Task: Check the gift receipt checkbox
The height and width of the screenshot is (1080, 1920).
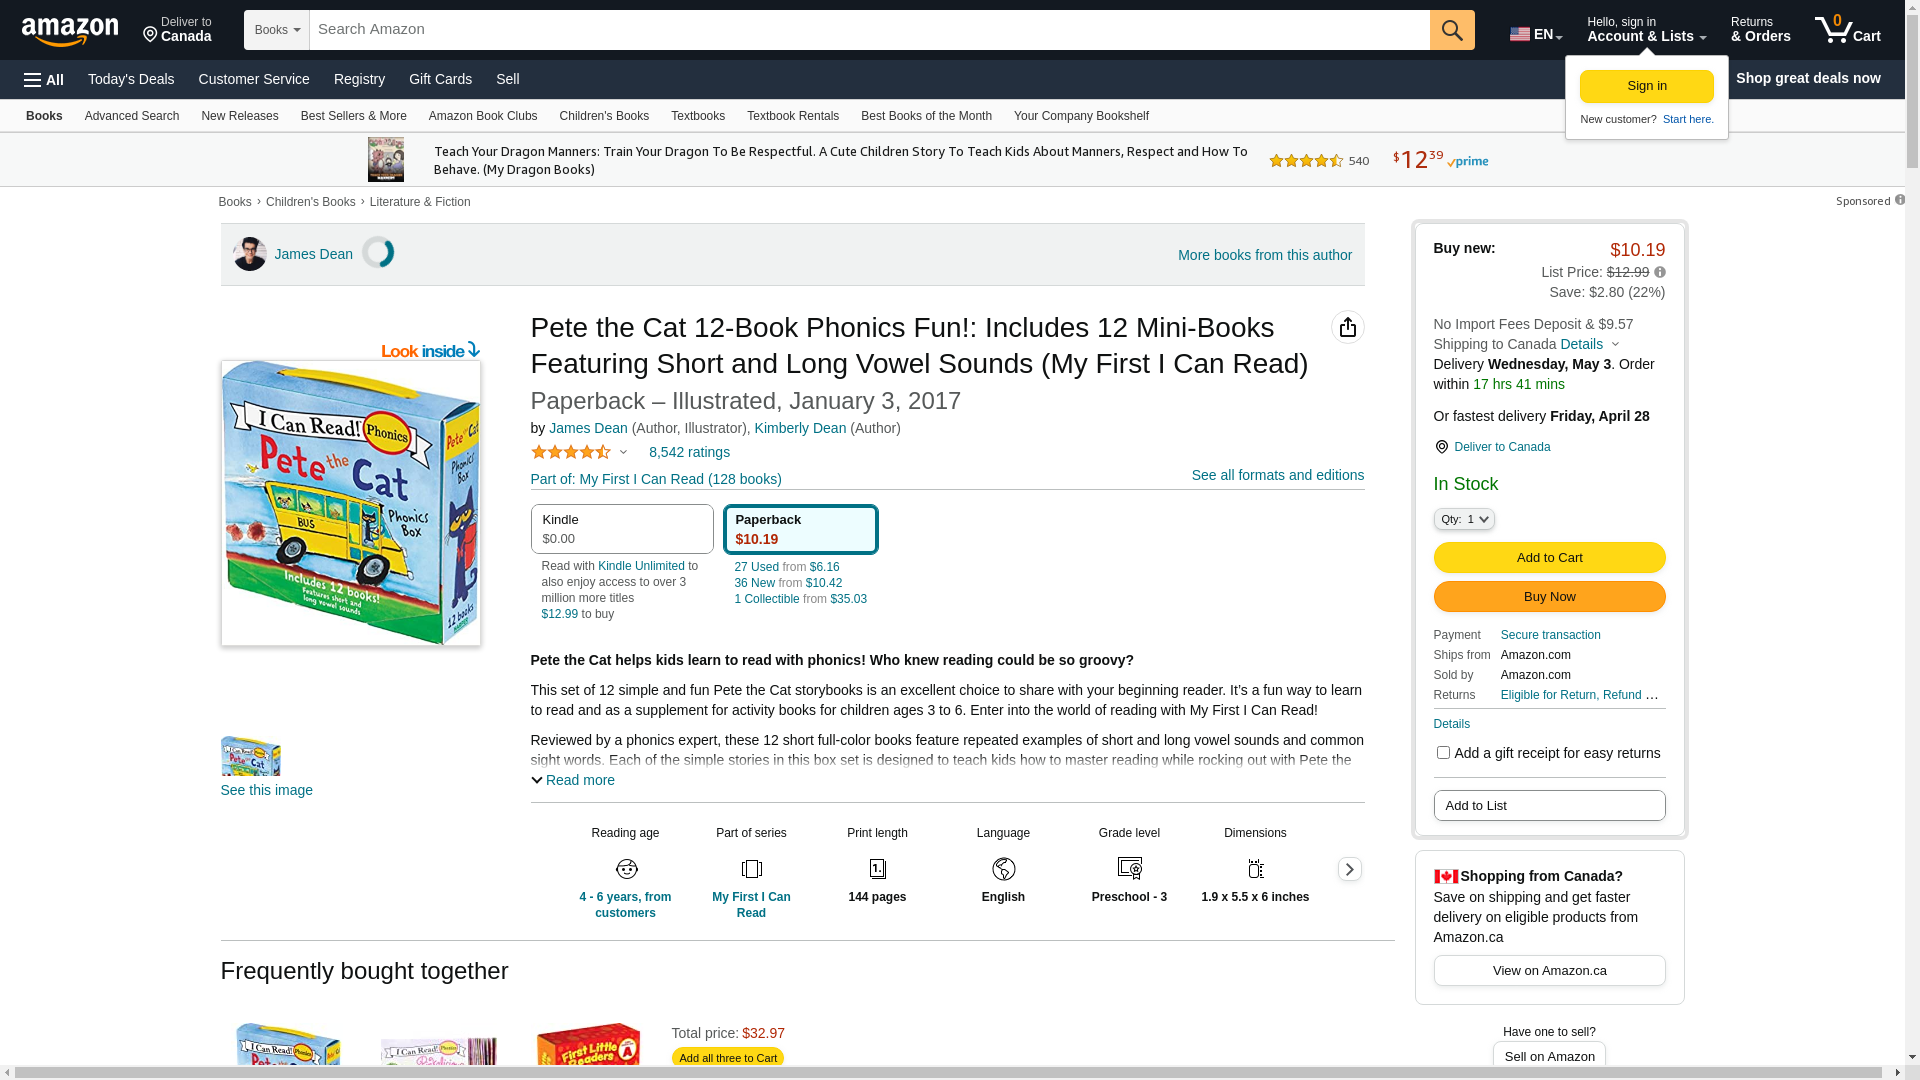Action: 1443,753
